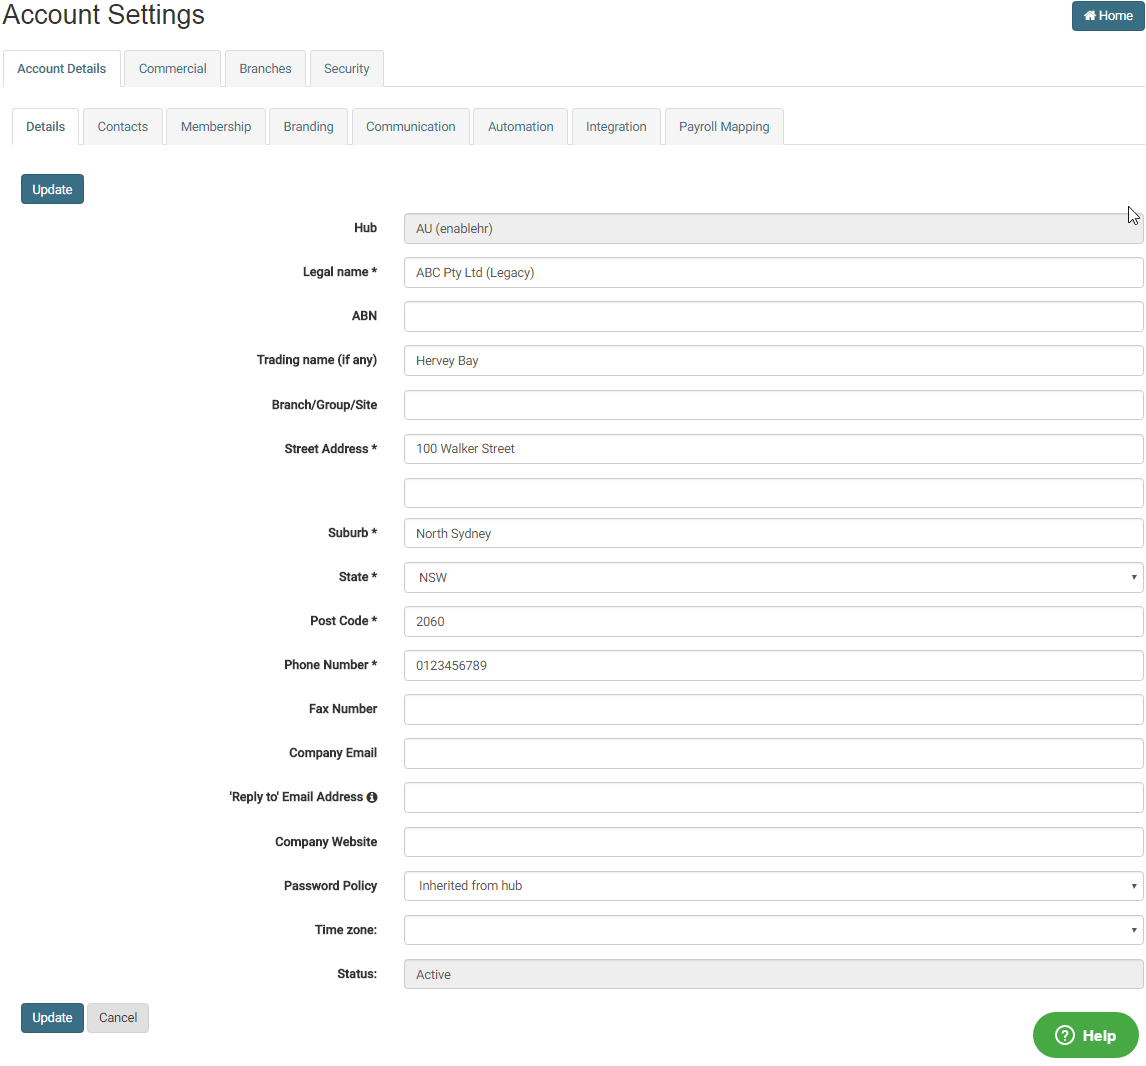Click the info icon beside 'Reply to' Email Address

372,797
